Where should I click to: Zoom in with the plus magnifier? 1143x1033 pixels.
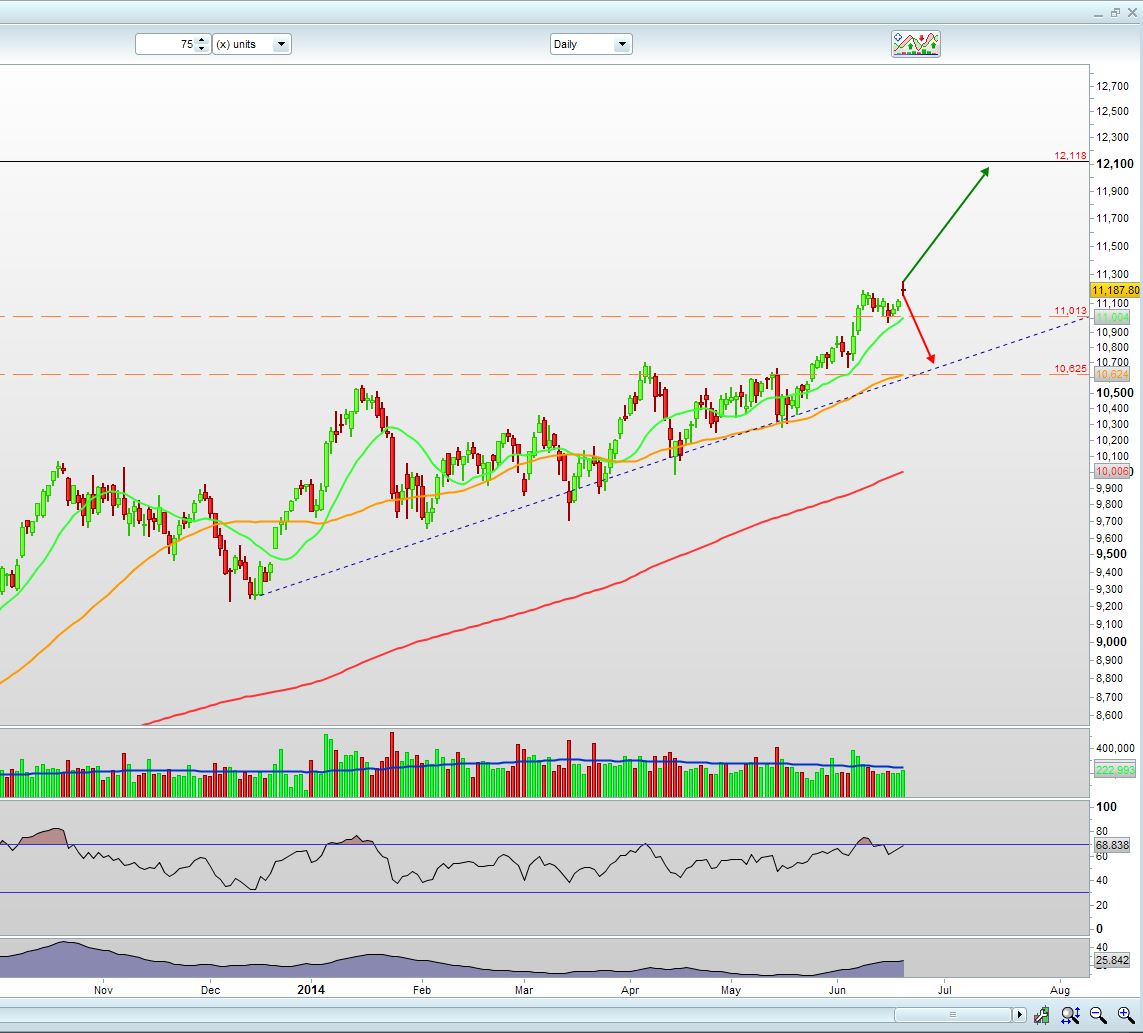[1126, 1015]
